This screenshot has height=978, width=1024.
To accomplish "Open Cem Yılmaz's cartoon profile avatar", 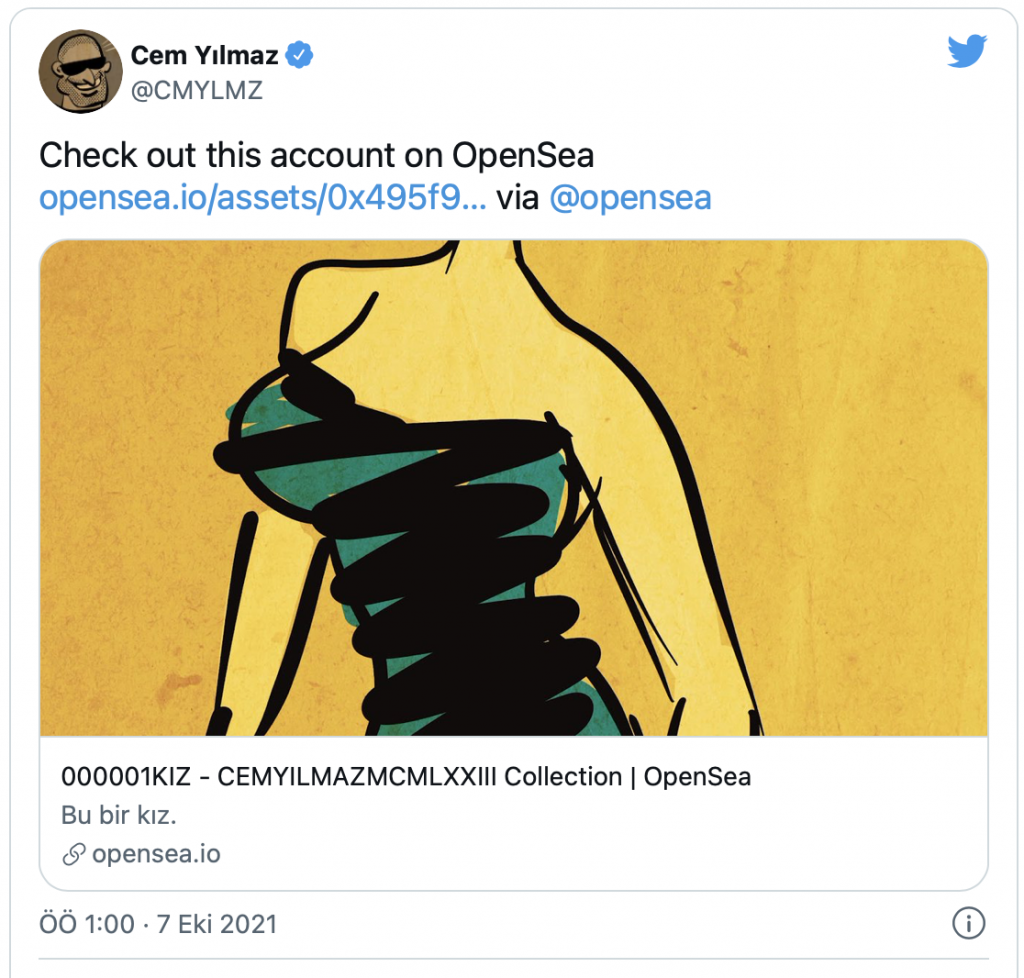I will [81, 71].
